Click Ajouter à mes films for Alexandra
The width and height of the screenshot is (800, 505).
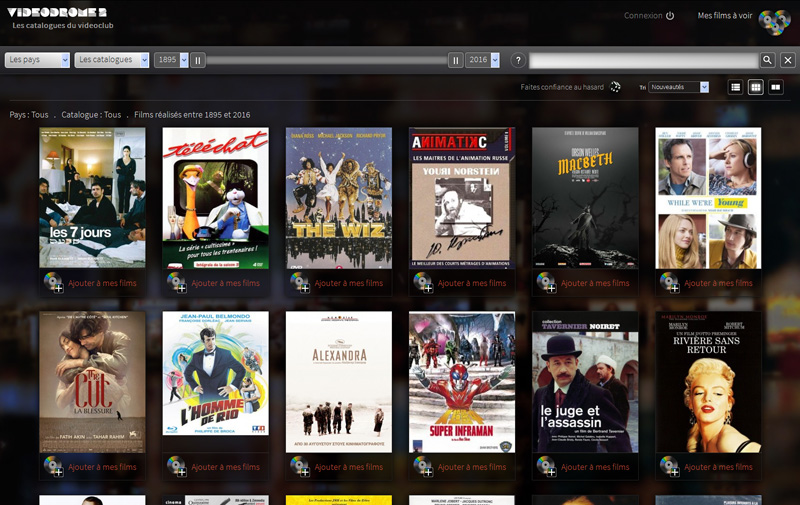click(348, 467)
